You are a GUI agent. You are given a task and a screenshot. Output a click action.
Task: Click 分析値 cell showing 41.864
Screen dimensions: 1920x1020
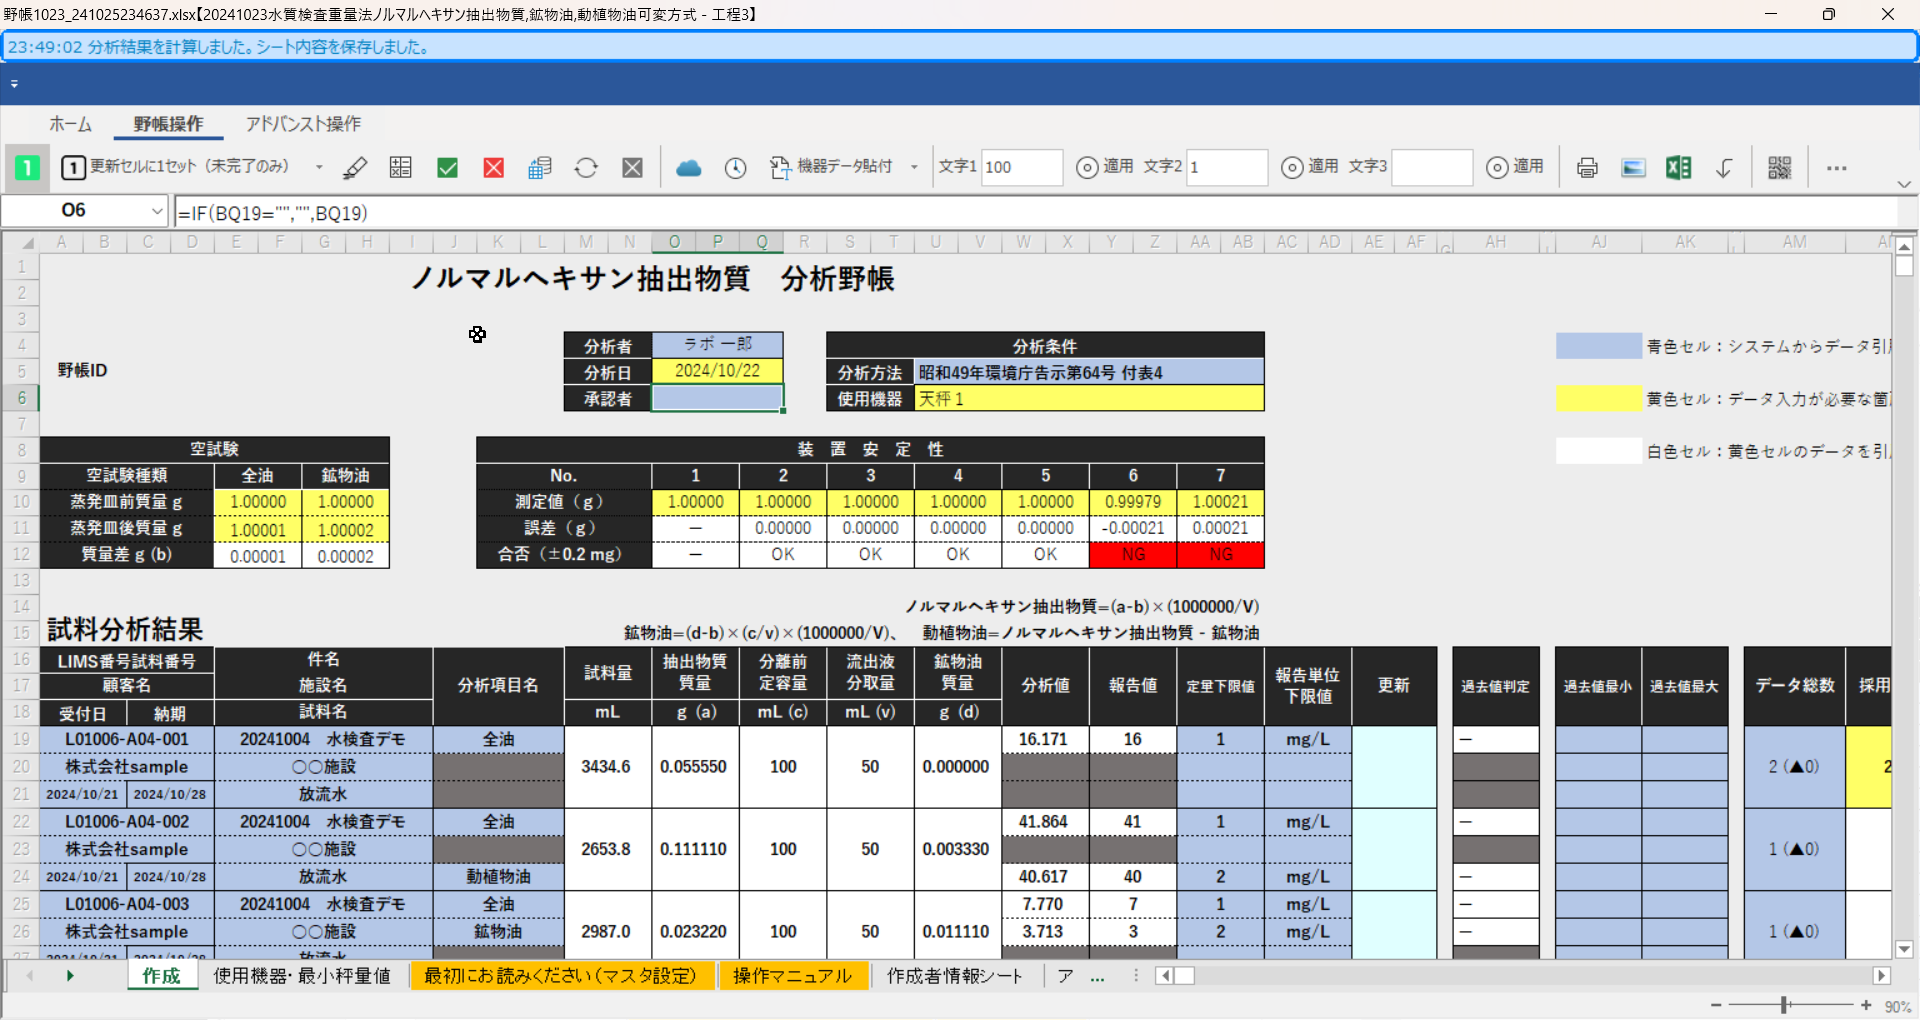click(1043, 821)
